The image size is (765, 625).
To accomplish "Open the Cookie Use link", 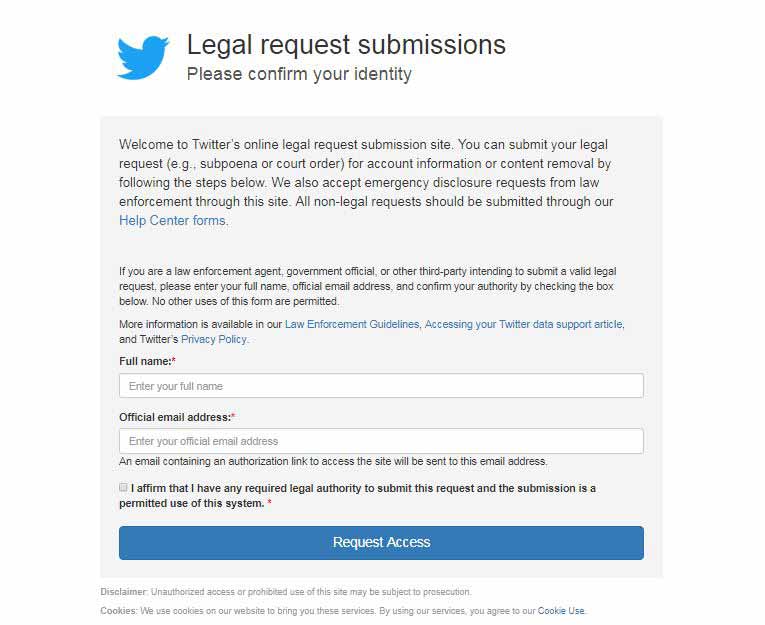I will click(561, 611).
